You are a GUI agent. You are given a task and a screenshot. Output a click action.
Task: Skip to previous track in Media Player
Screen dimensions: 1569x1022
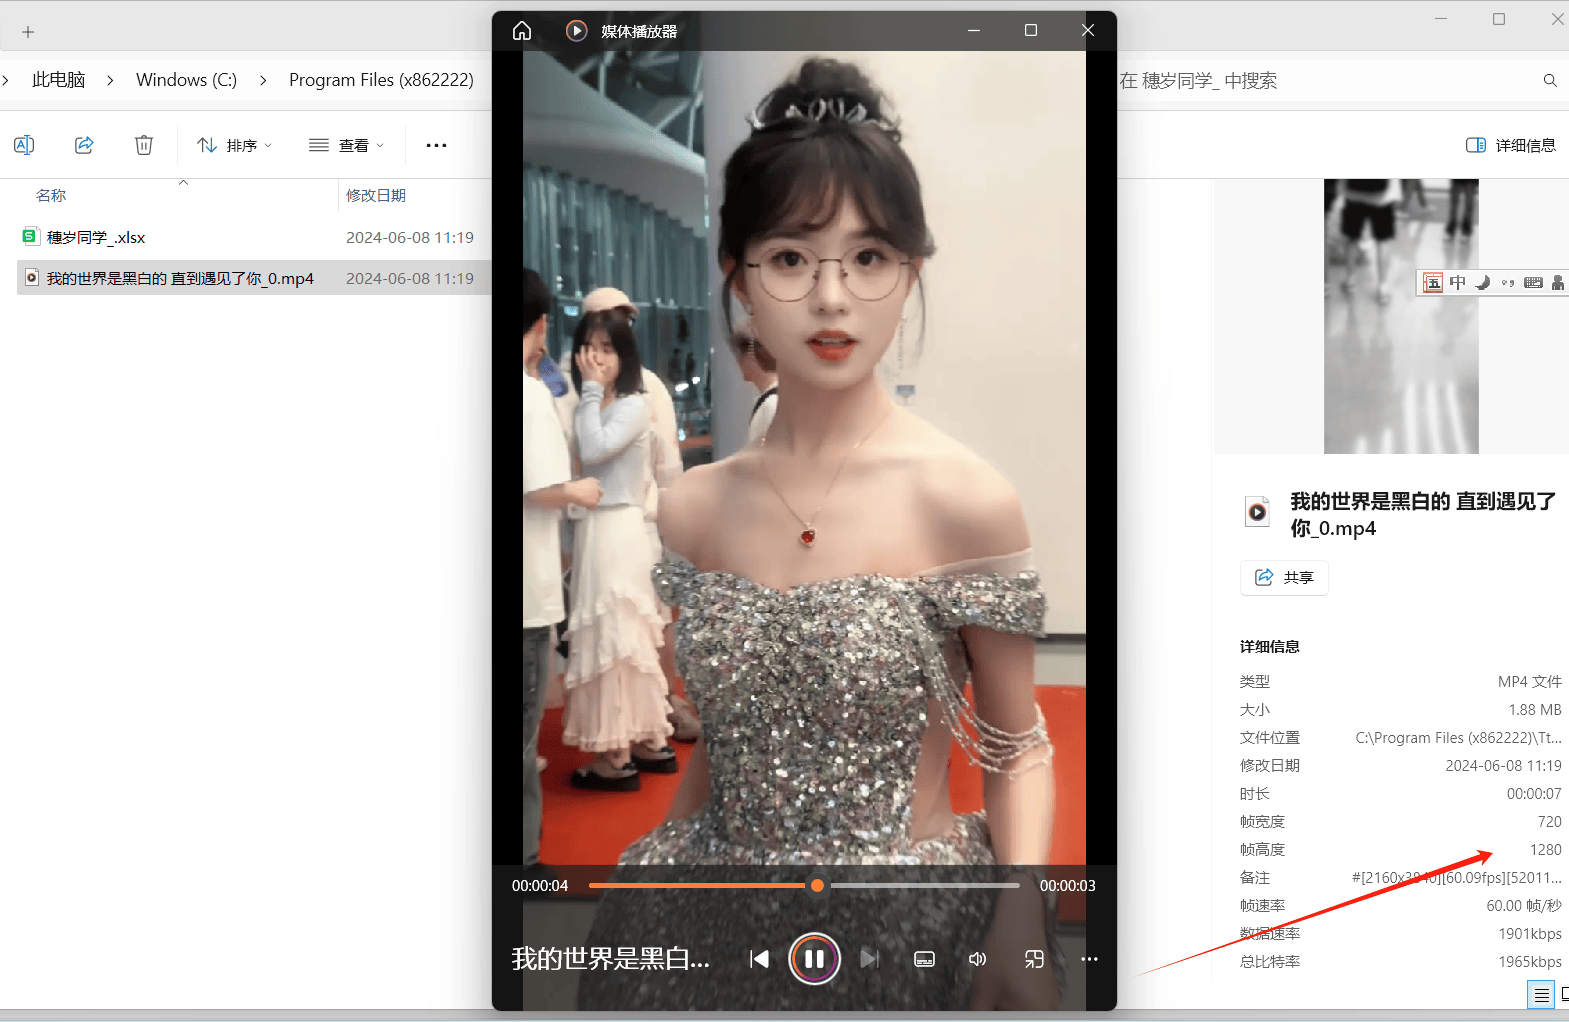[759, 959]
